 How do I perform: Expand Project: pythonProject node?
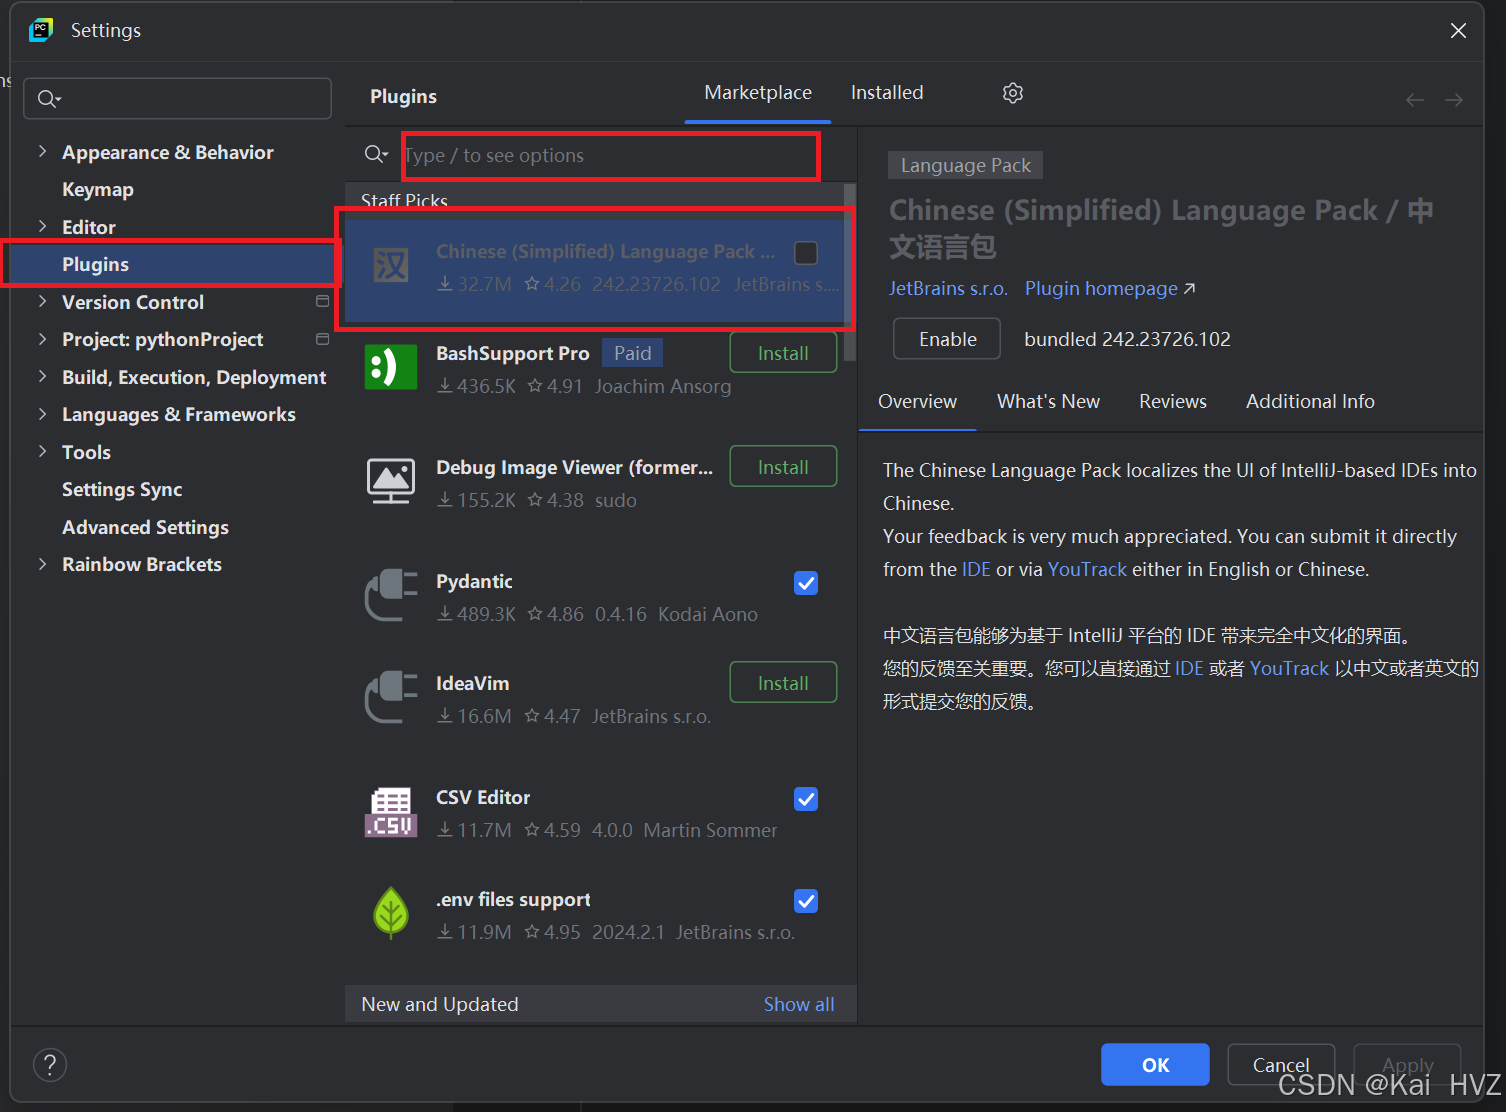point(42,339)
